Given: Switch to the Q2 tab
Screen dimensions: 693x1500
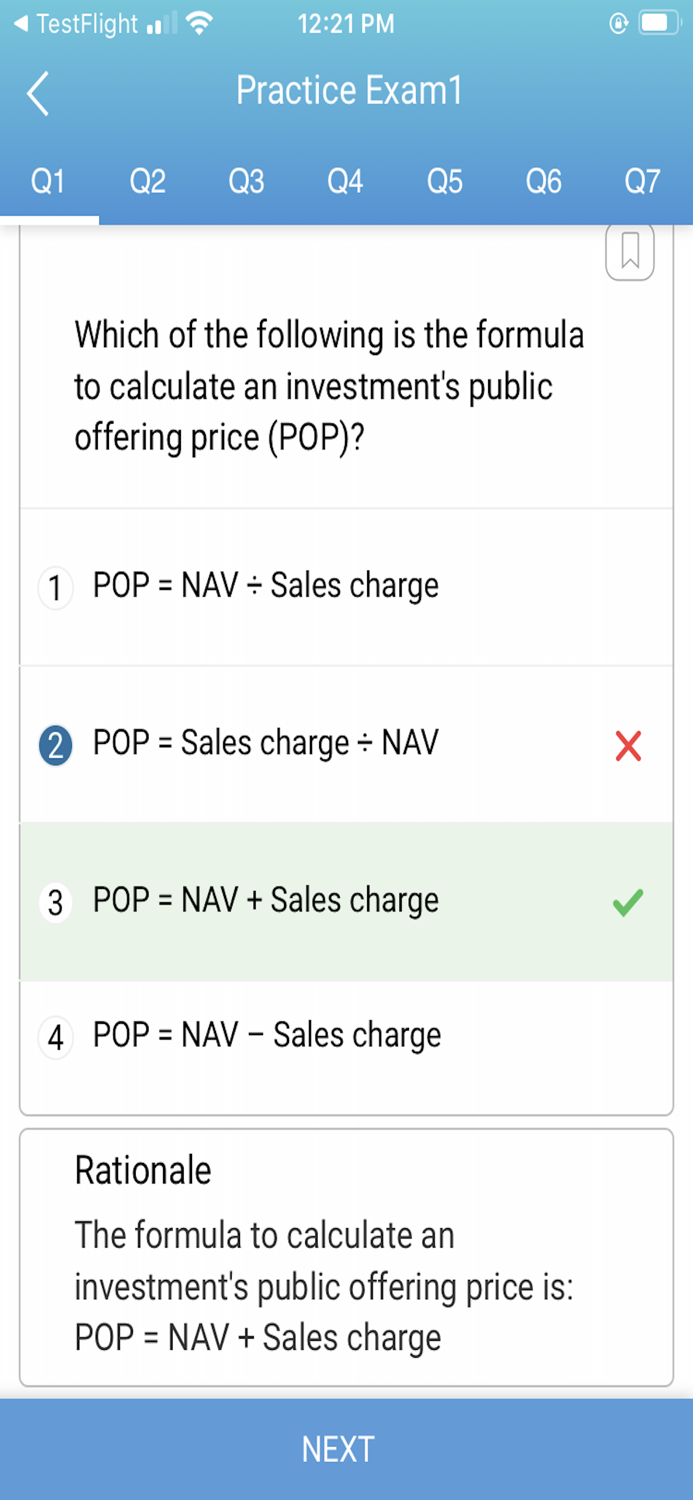Looking at the screenshot, I should click(x=148, y=182).
